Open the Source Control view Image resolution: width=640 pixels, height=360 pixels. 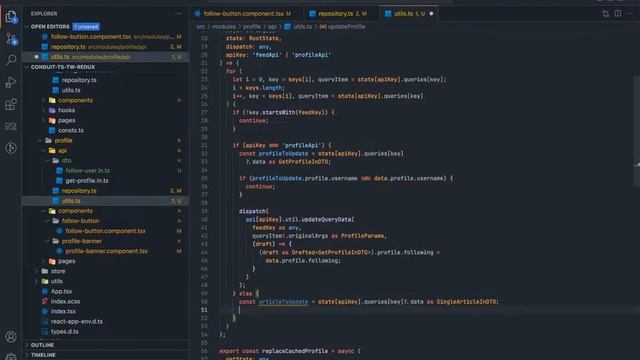click(x=11, y=39)
